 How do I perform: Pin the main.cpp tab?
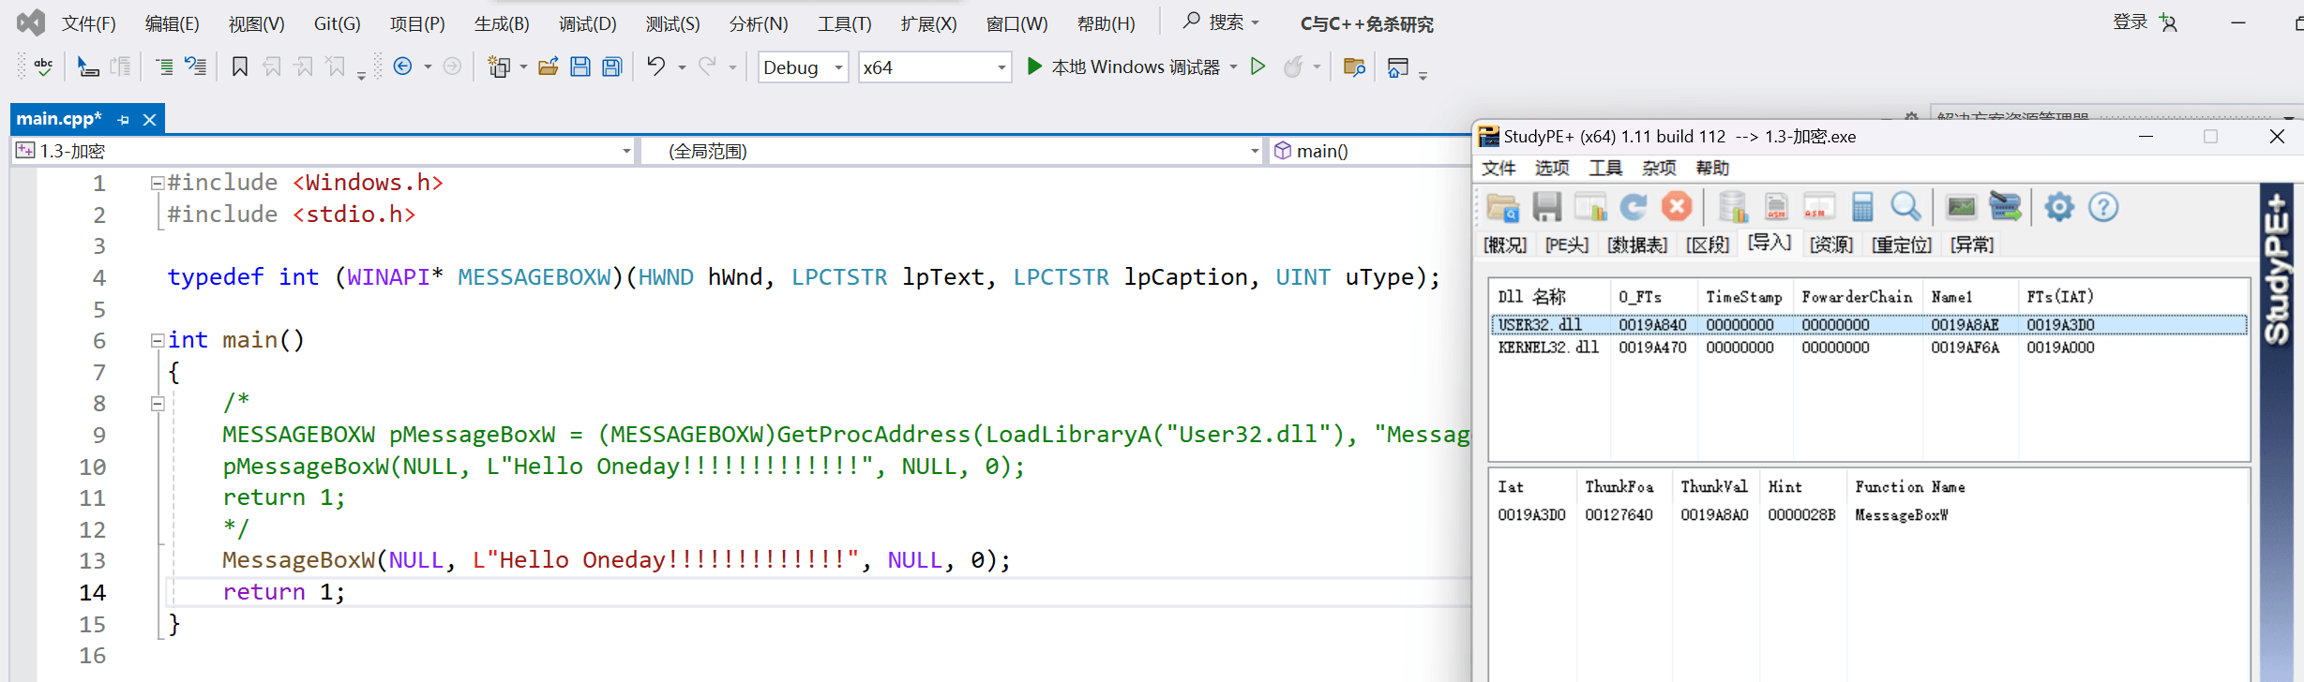(x=124, y=120)
